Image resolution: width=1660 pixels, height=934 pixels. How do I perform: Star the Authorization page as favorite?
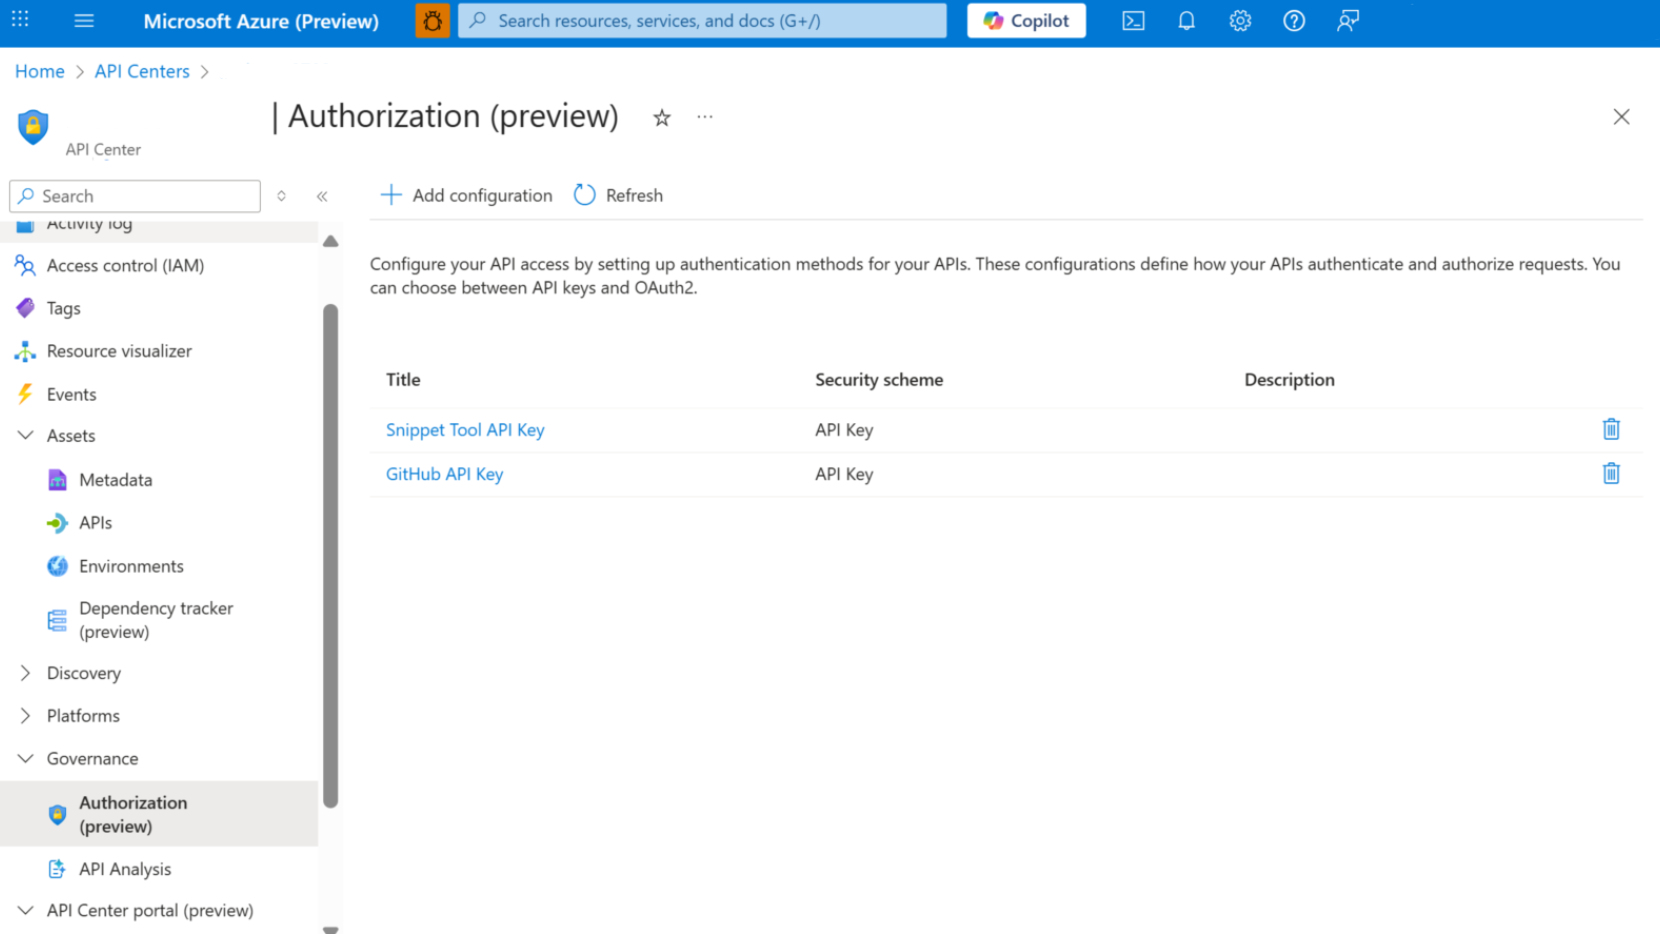pos(661,117)
